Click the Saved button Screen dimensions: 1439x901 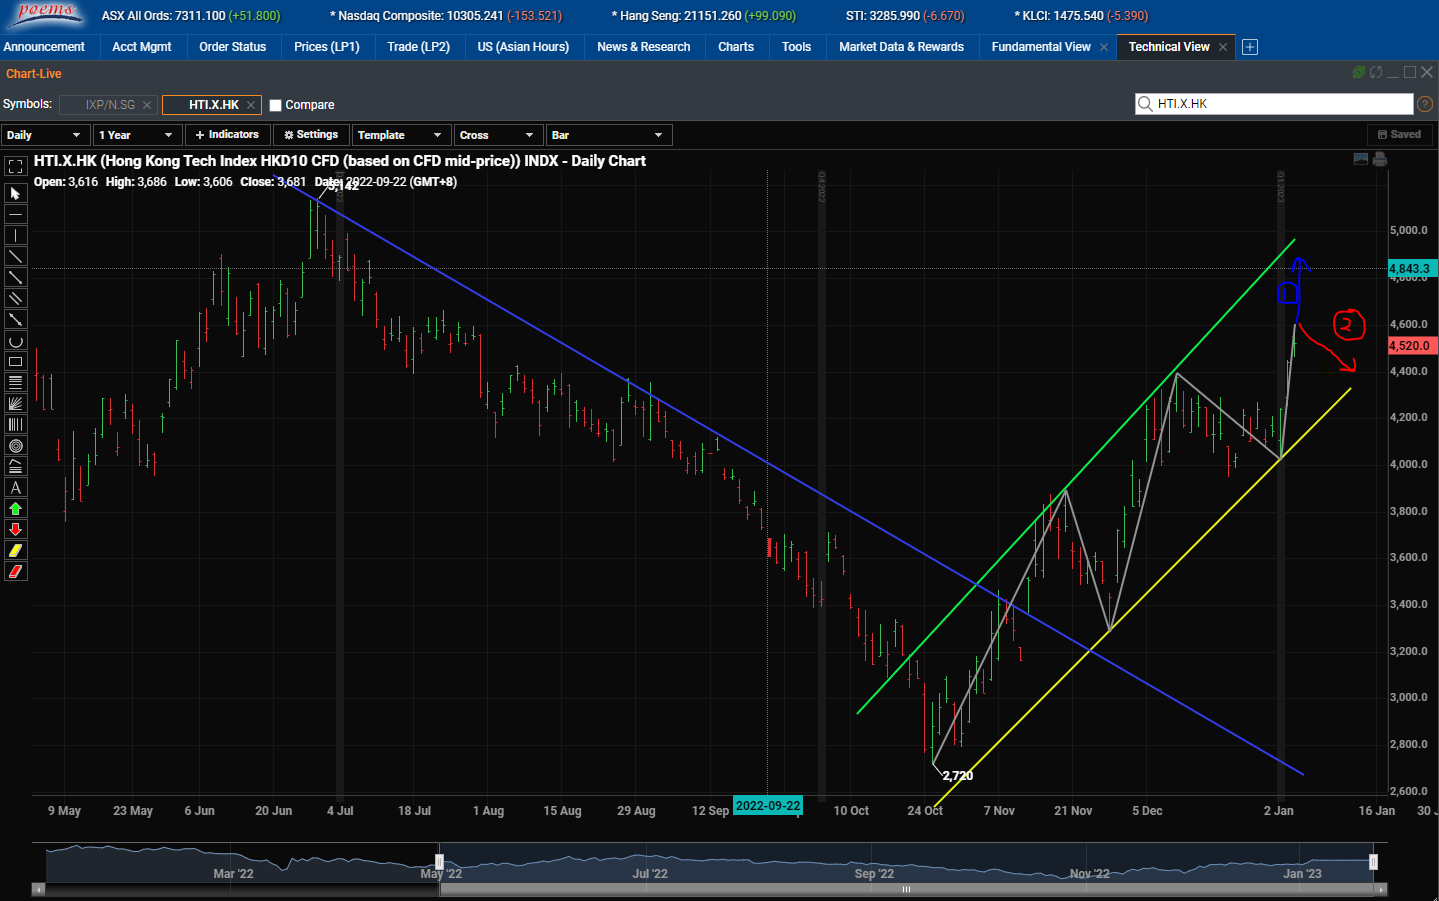pos(1400,134)
